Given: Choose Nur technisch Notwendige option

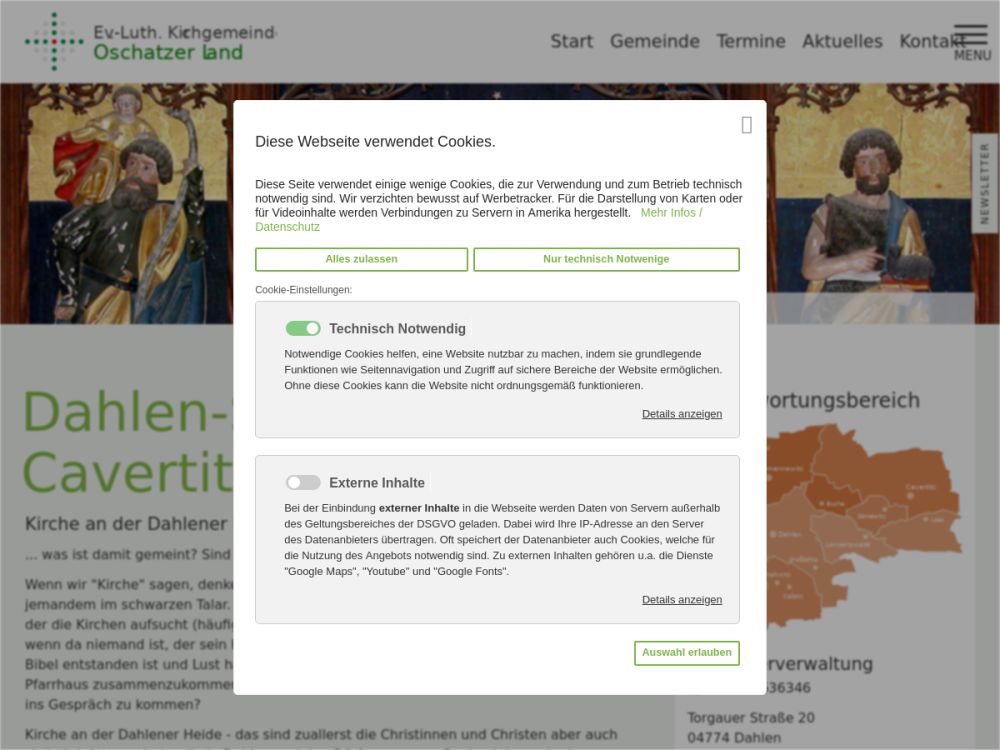Looking at the screenshot, I should click(606, 259).
